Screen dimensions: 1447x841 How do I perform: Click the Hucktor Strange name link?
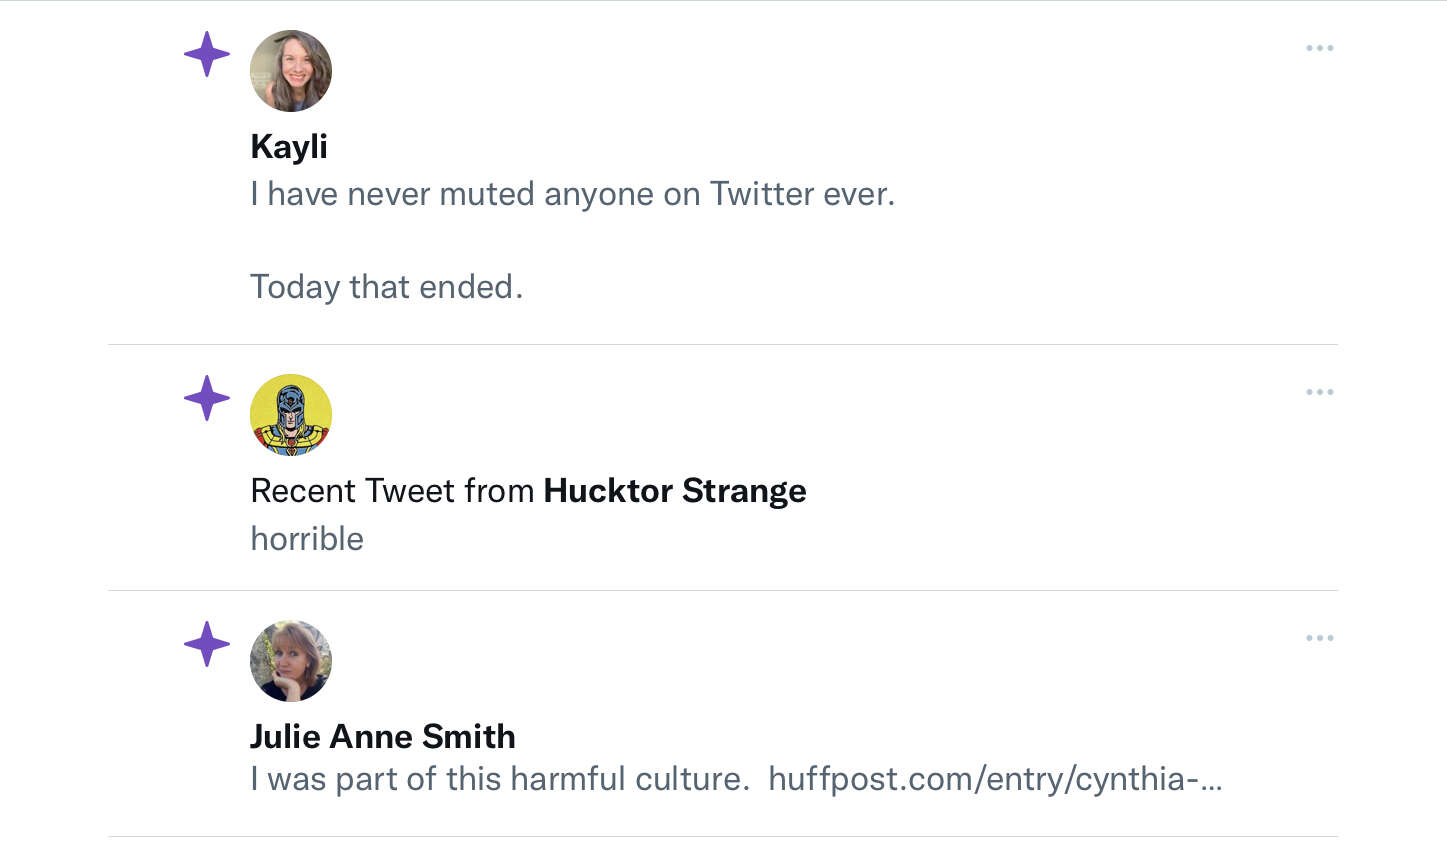[x=675, y=491]
